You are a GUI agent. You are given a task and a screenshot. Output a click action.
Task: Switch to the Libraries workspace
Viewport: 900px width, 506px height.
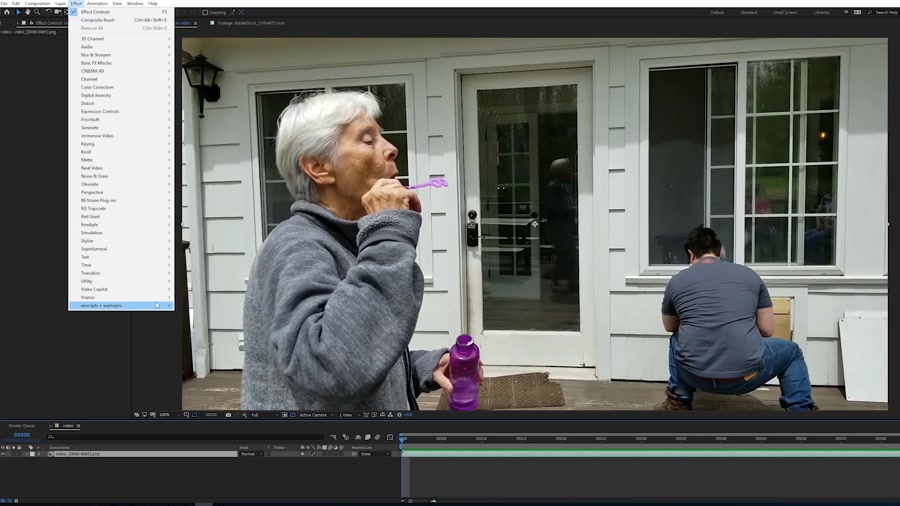tap(821, 12)
